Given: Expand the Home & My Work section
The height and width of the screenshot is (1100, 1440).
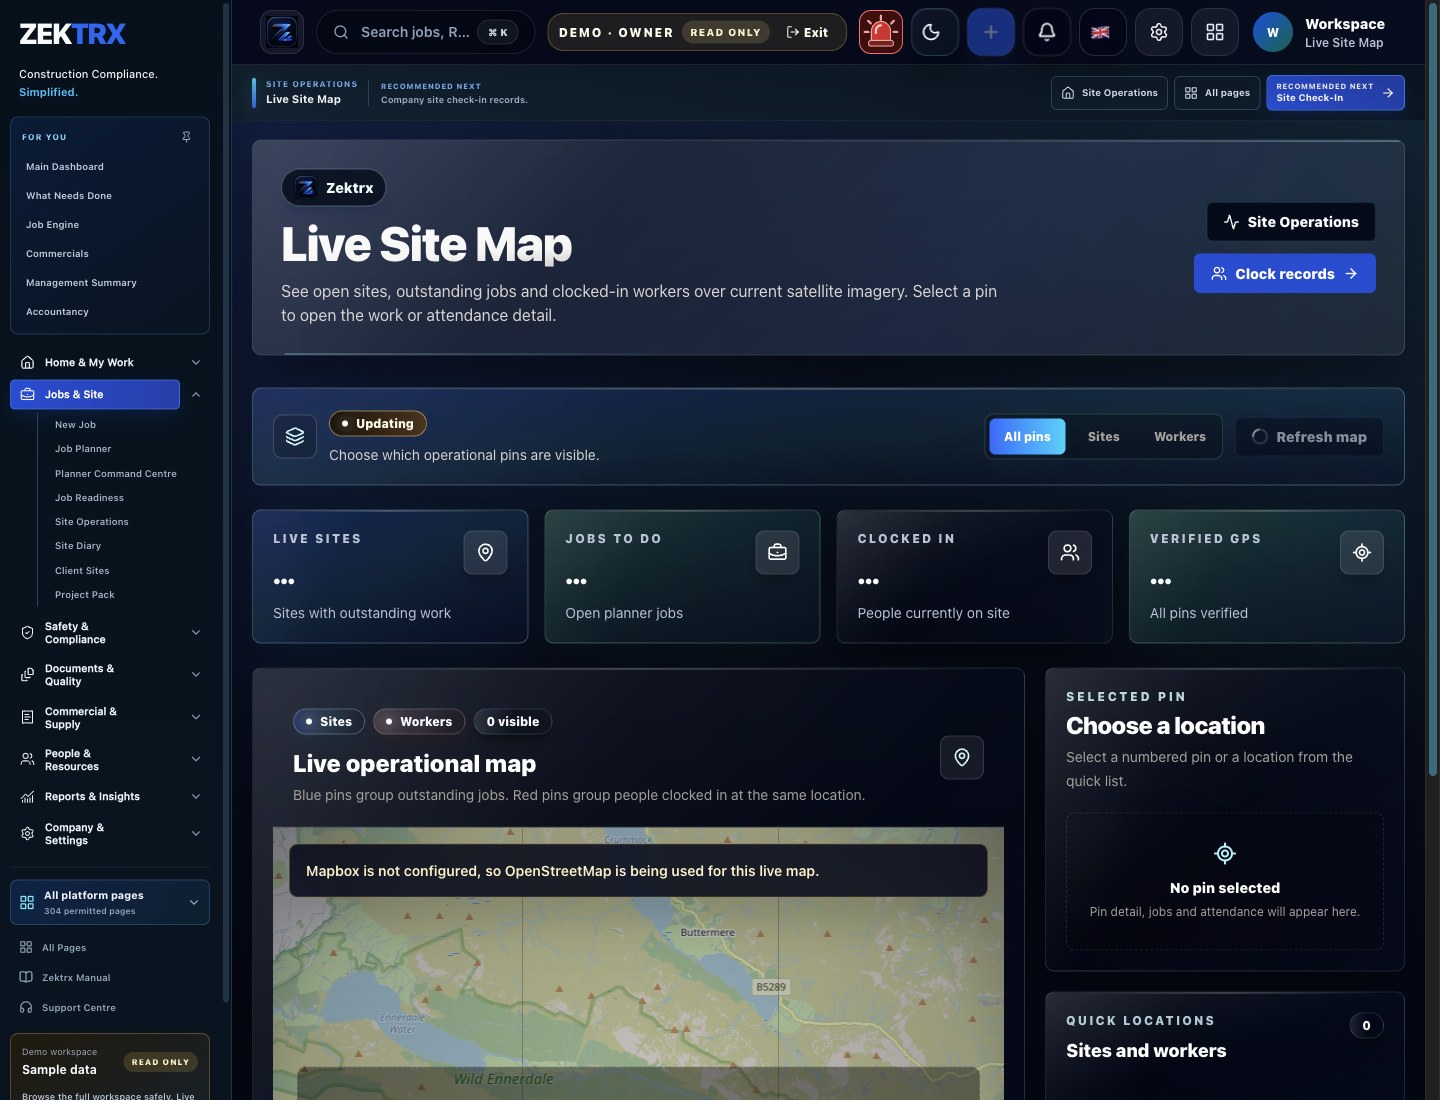Looking at the screenshot, I should coord(110,362).
